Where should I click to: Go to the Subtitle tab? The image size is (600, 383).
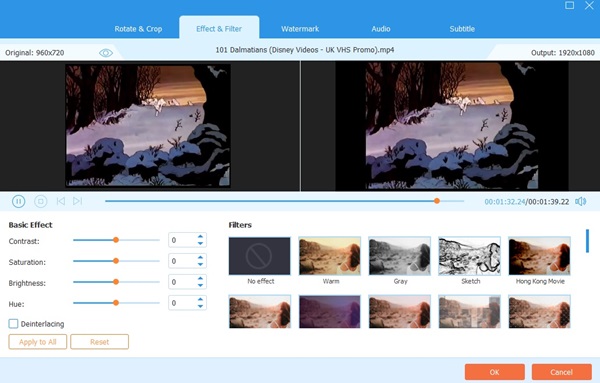(x=462, y=29)
